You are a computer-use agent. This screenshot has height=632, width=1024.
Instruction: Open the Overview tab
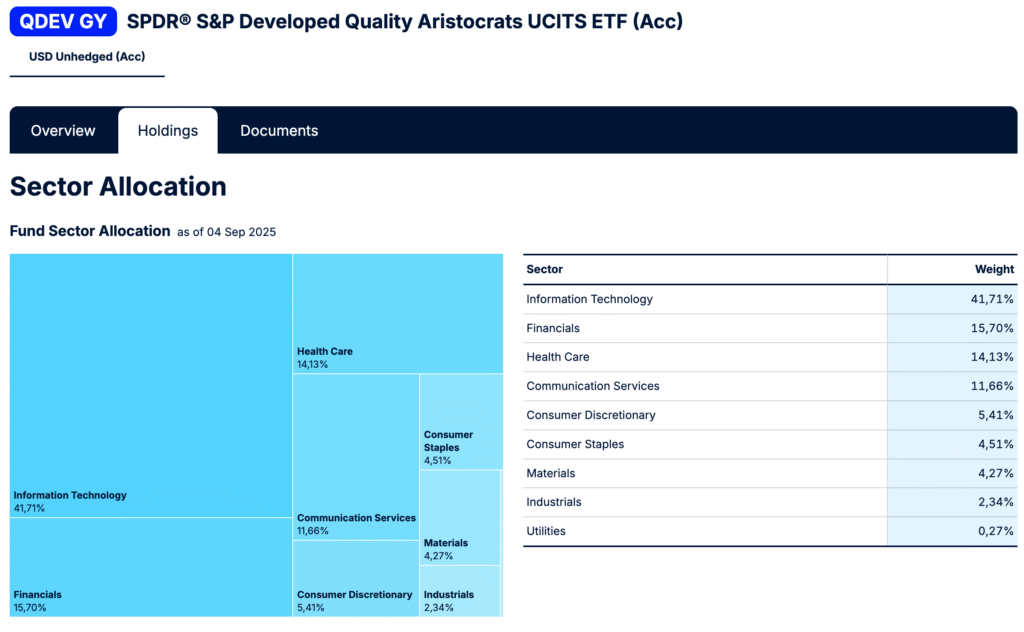point(63,131)
